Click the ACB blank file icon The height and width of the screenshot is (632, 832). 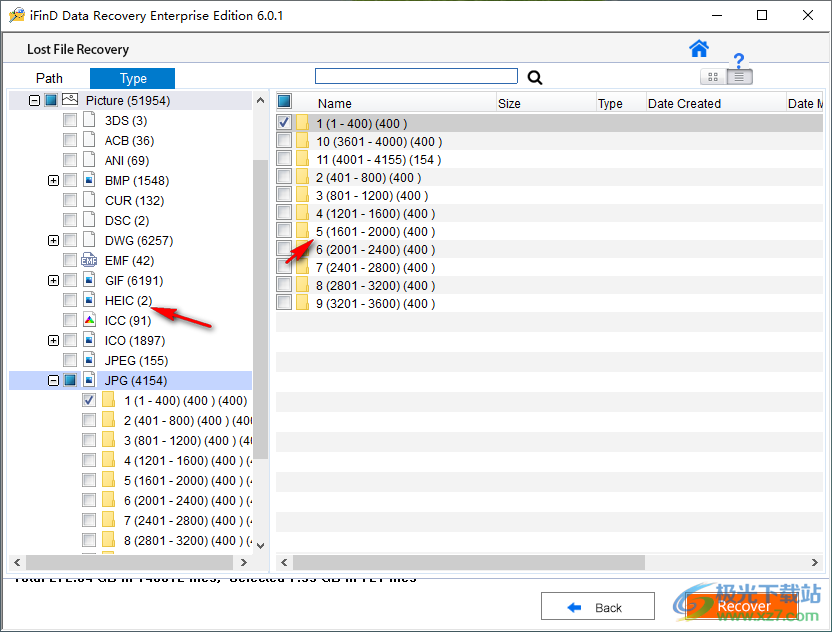pos(89,140)
